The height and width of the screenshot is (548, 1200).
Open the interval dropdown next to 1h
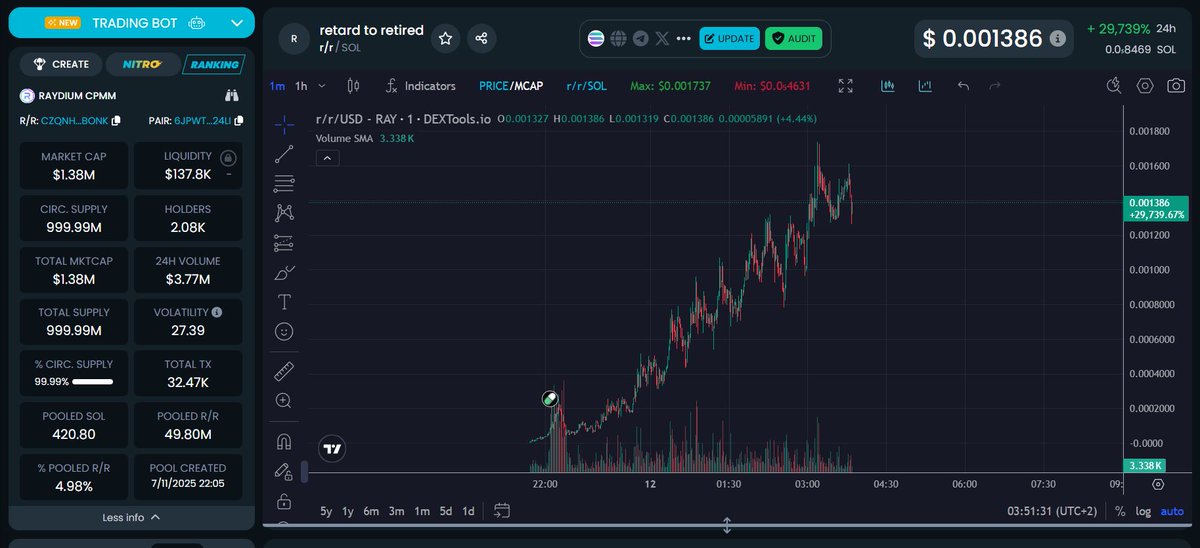[323, 86]
